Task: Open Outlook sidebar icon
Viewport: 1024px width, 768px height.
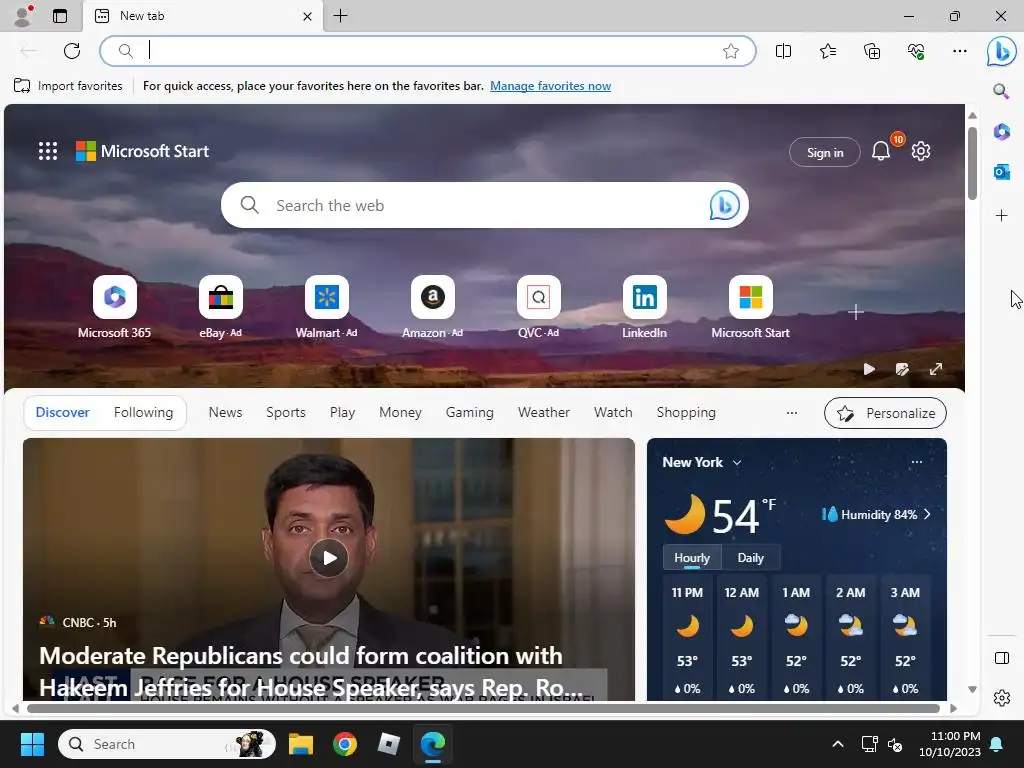Action: pos(1001,172)
